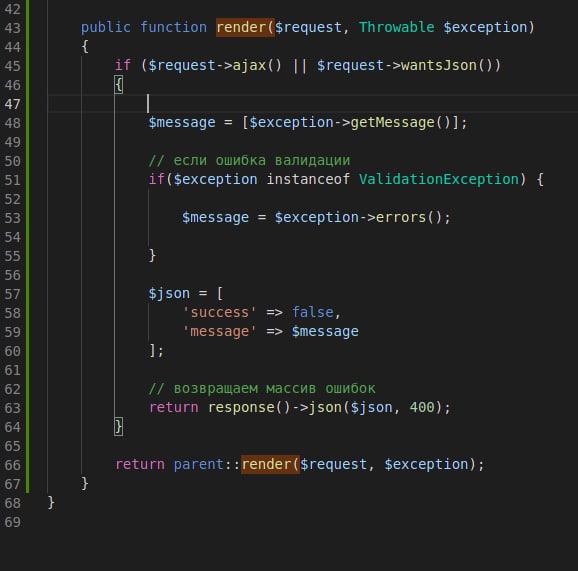The height and width of the screenshot is (571, 578).
Task: Click the 'success' string key
Action: click(219, 312)
